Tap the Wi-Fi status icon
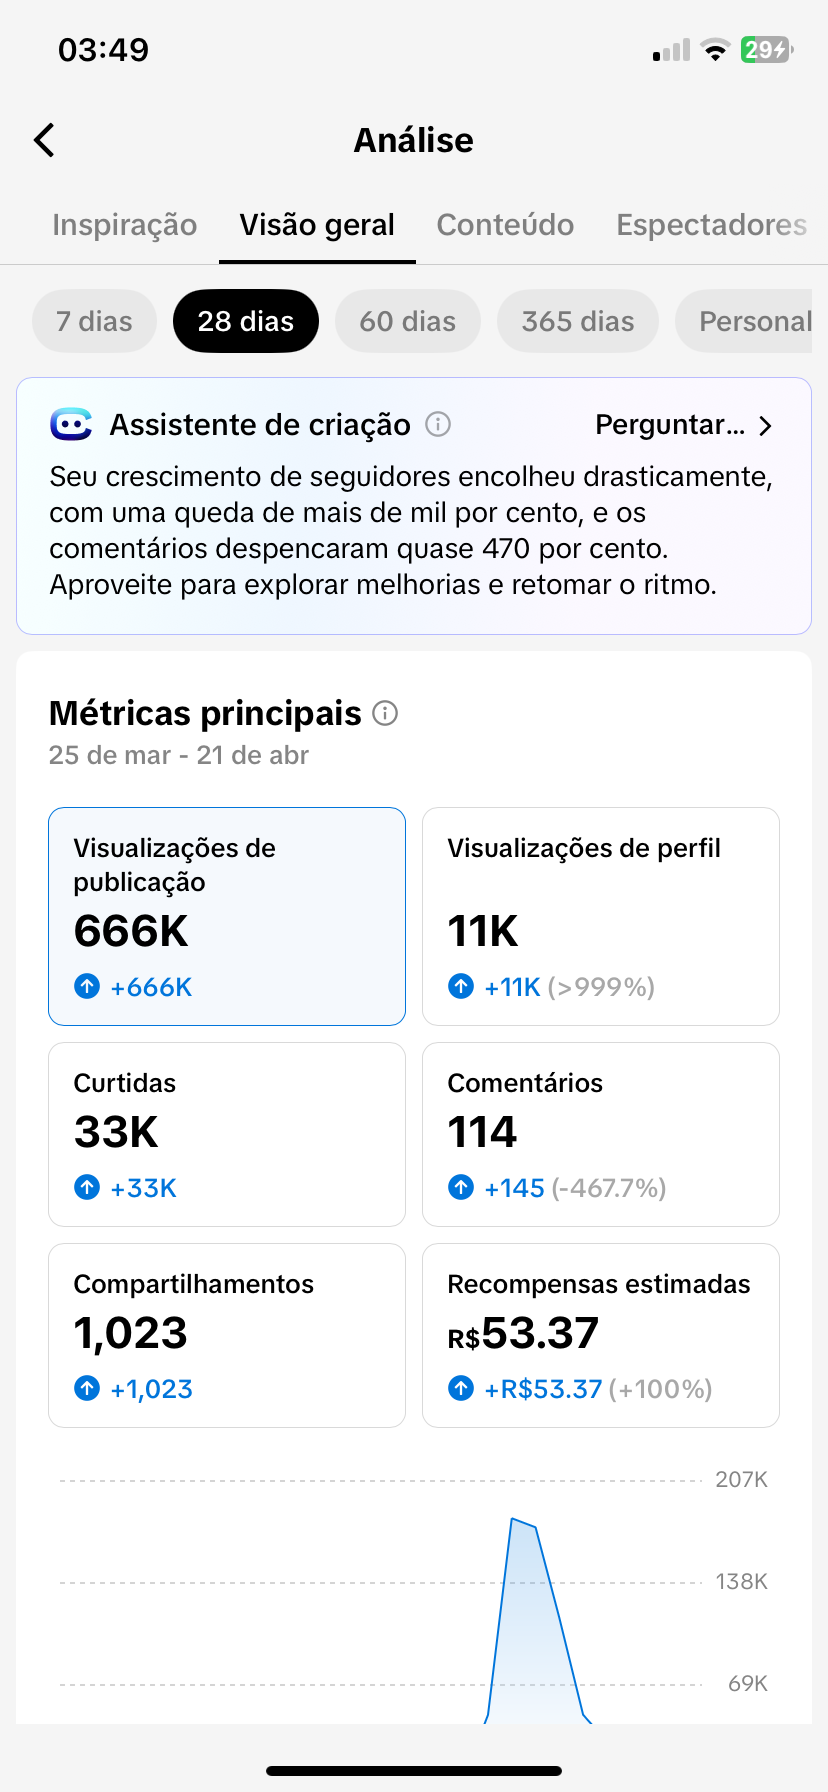Screen dimensions: 828x1792 click(715, 50)
